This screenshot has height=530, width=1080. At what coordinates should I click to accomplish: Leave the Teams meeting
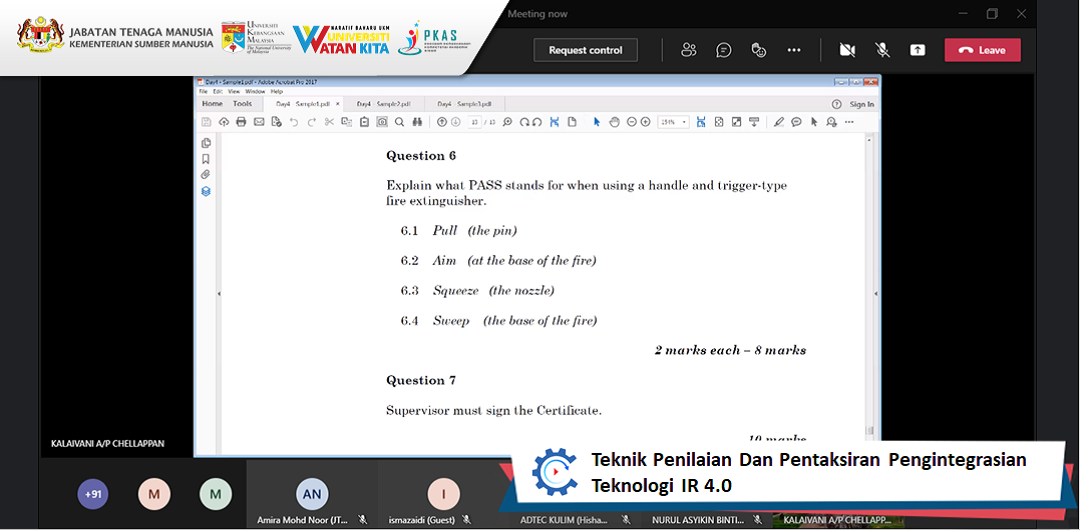click(982, 50)
